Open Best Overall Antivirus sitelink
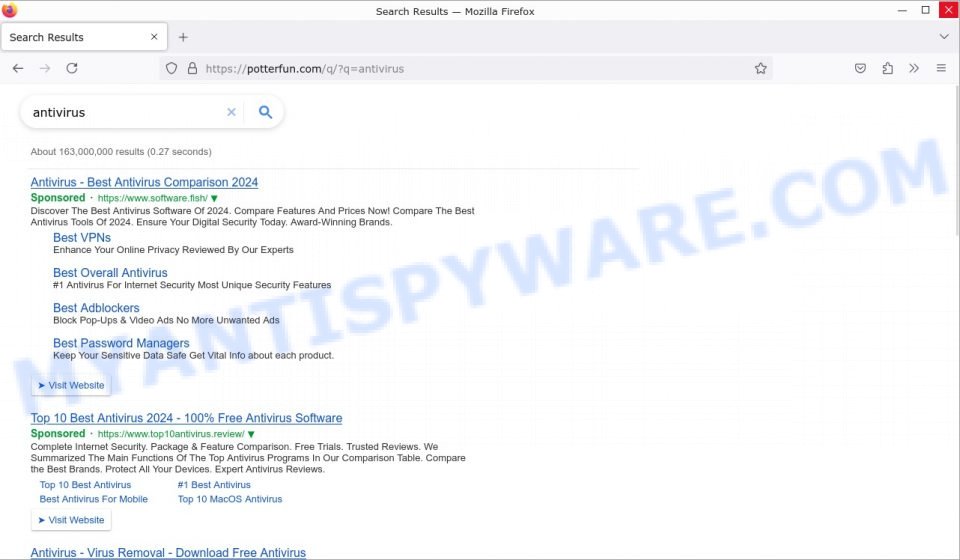 pos(110,273)
